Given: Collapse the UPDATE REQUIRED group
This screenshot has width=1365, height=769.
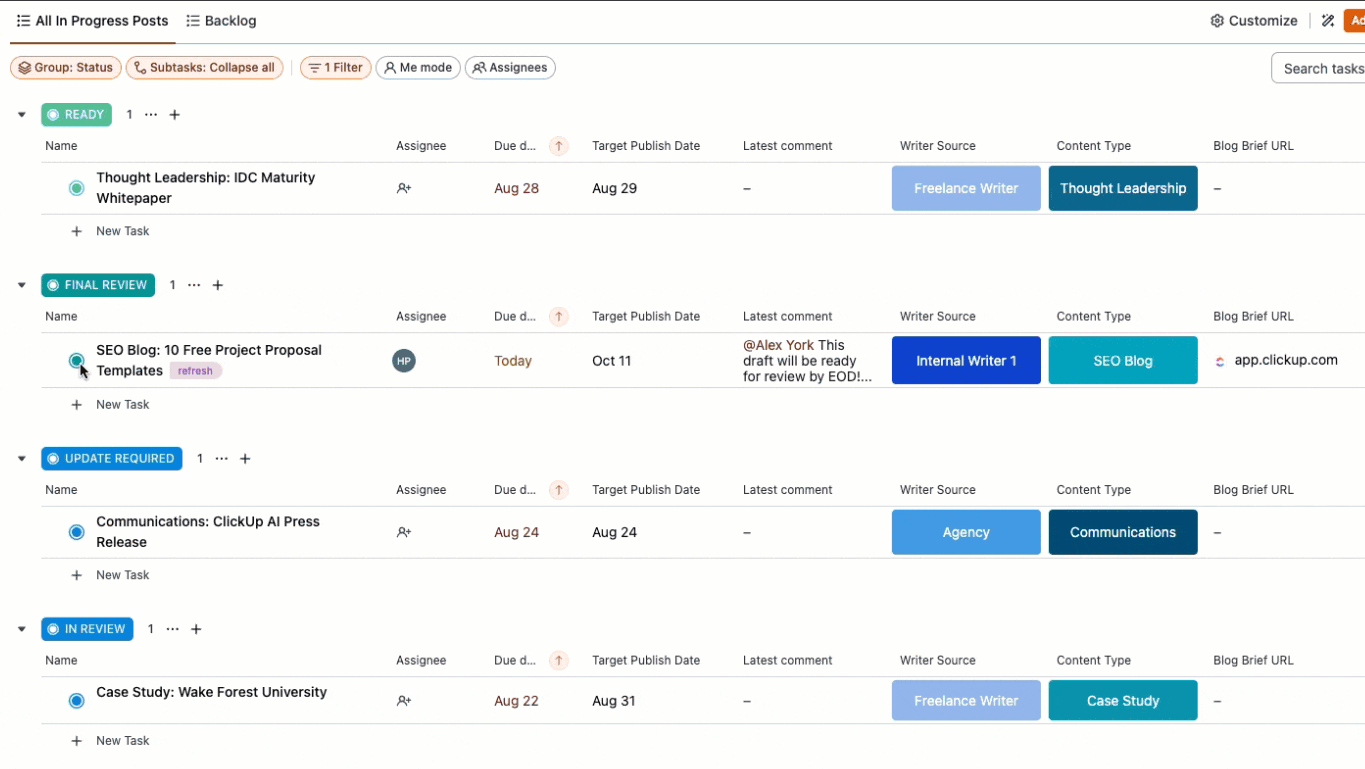Looking at the screenshot, I should point(22,459).
